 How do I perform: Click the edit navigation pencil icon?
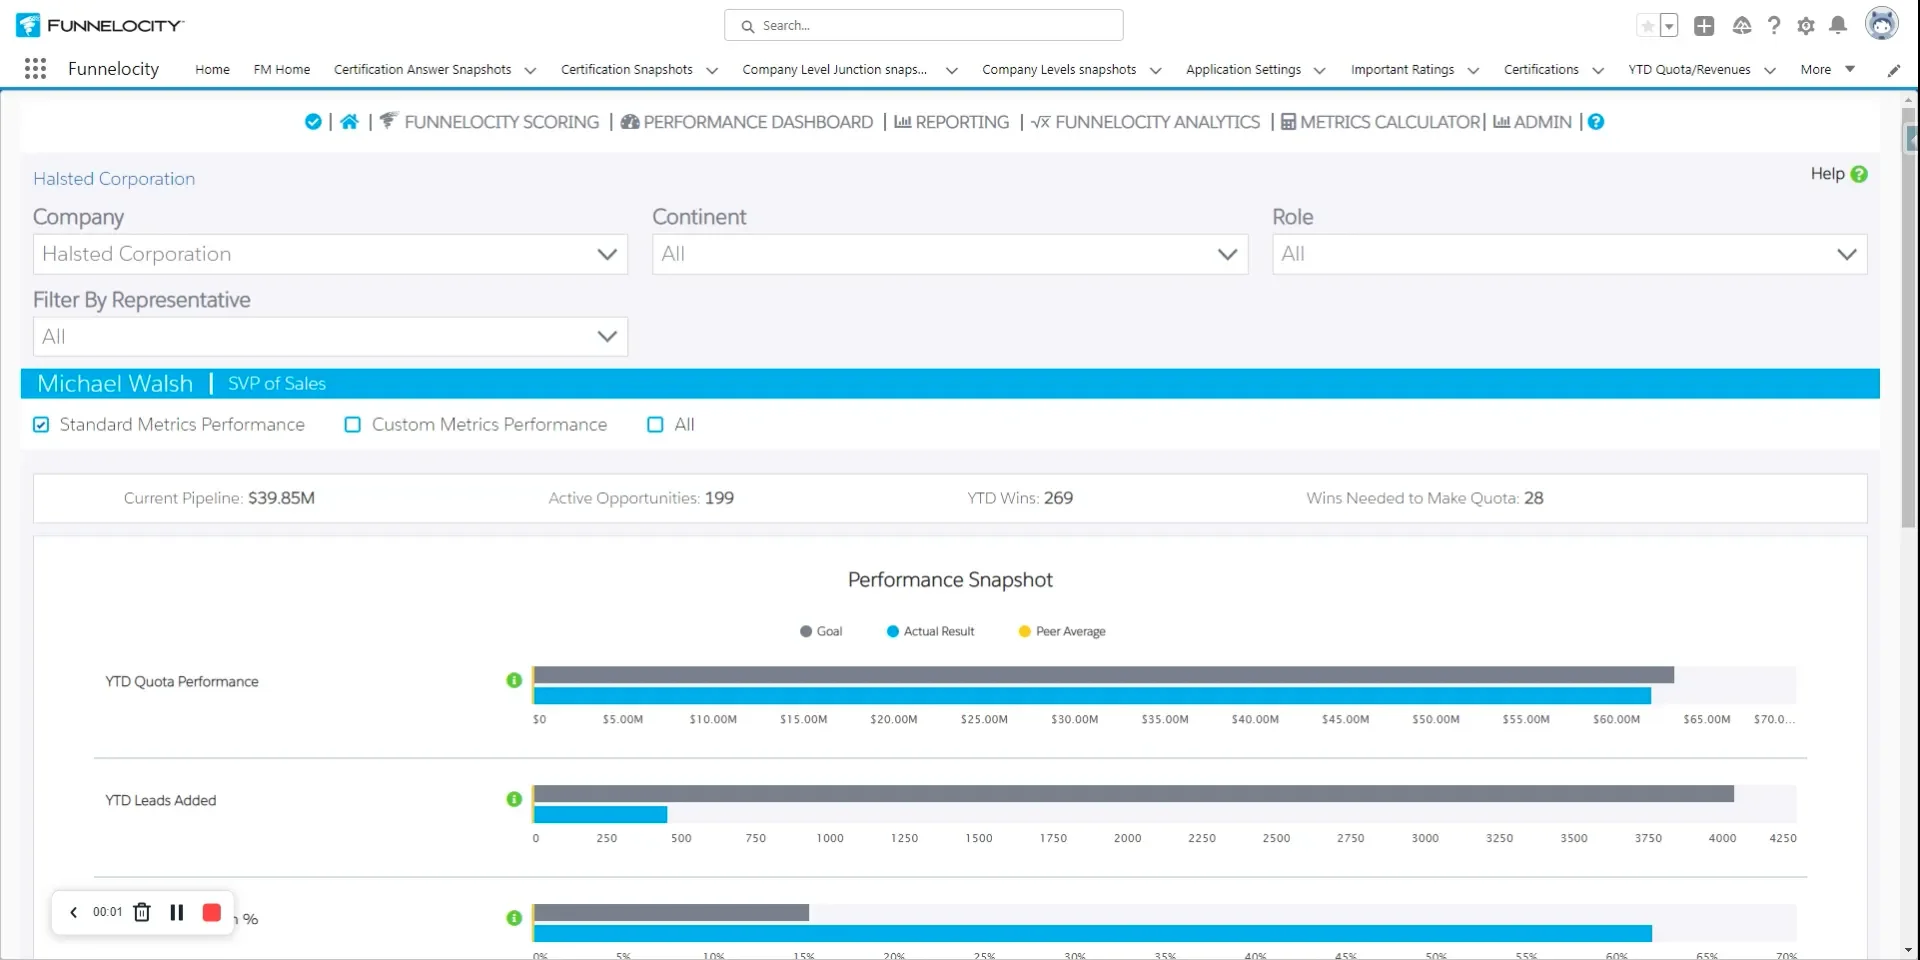pyautogui.click(x=1893, y=70)
